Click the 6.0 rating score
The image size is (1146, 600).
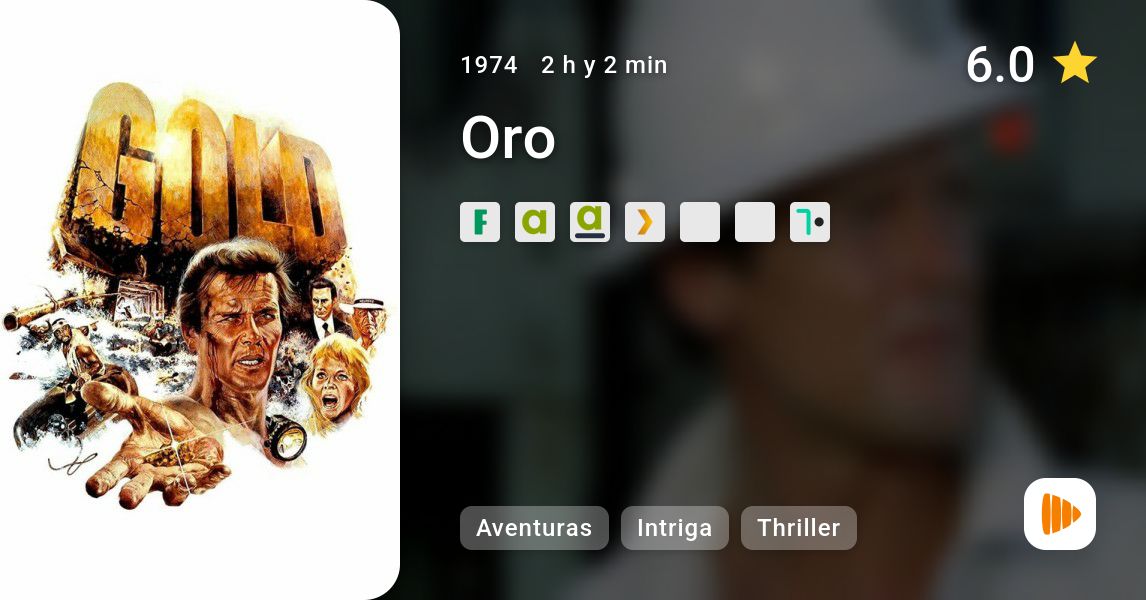(1000, 64)
